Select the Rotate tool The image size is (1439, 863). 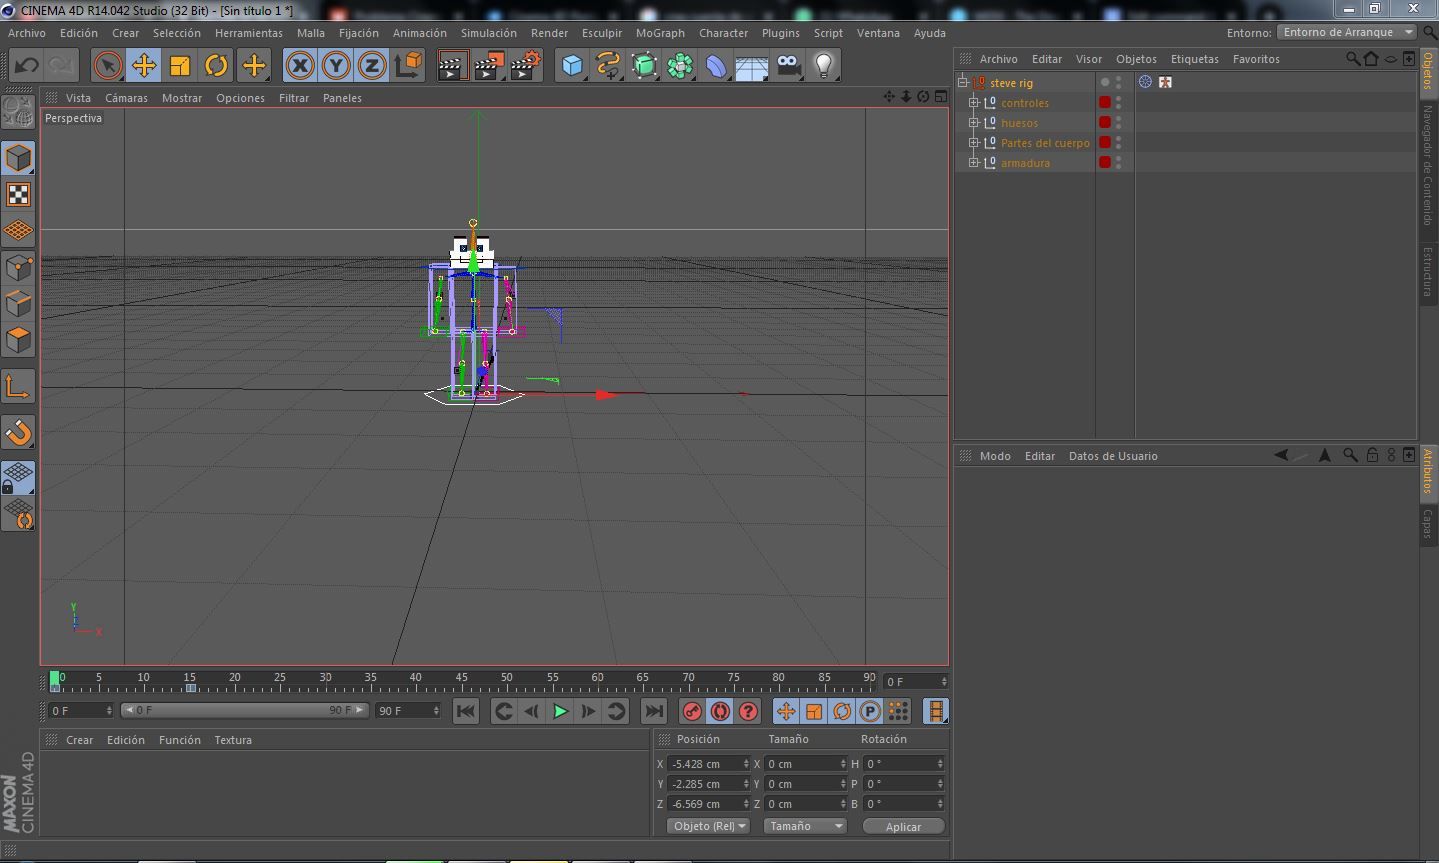[216, 66]
